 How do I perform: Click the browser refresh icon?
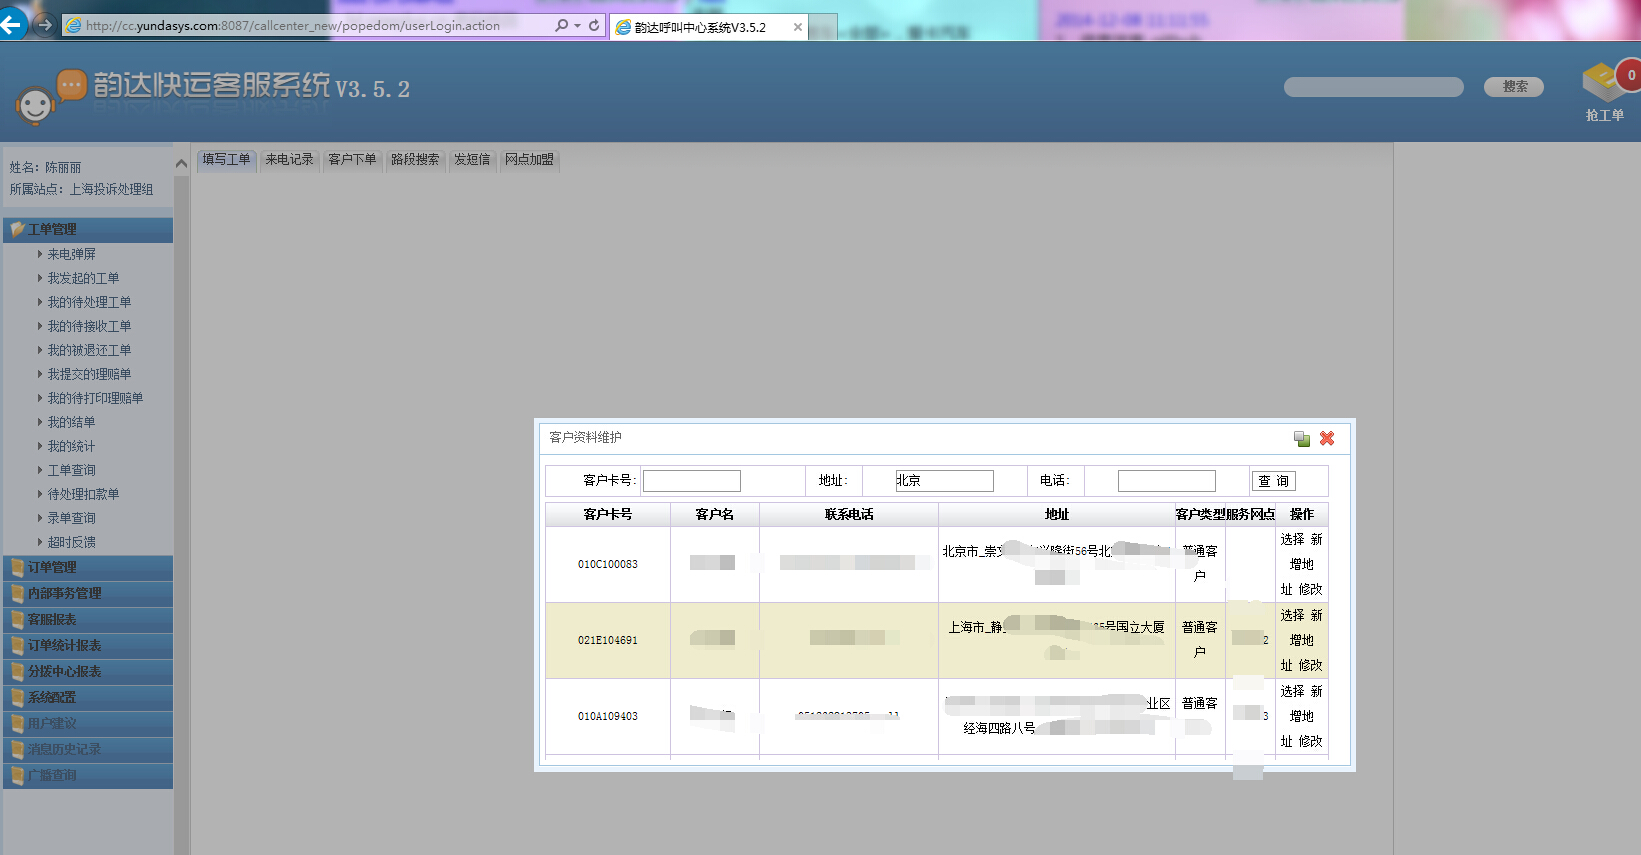[x=594, y=25]
